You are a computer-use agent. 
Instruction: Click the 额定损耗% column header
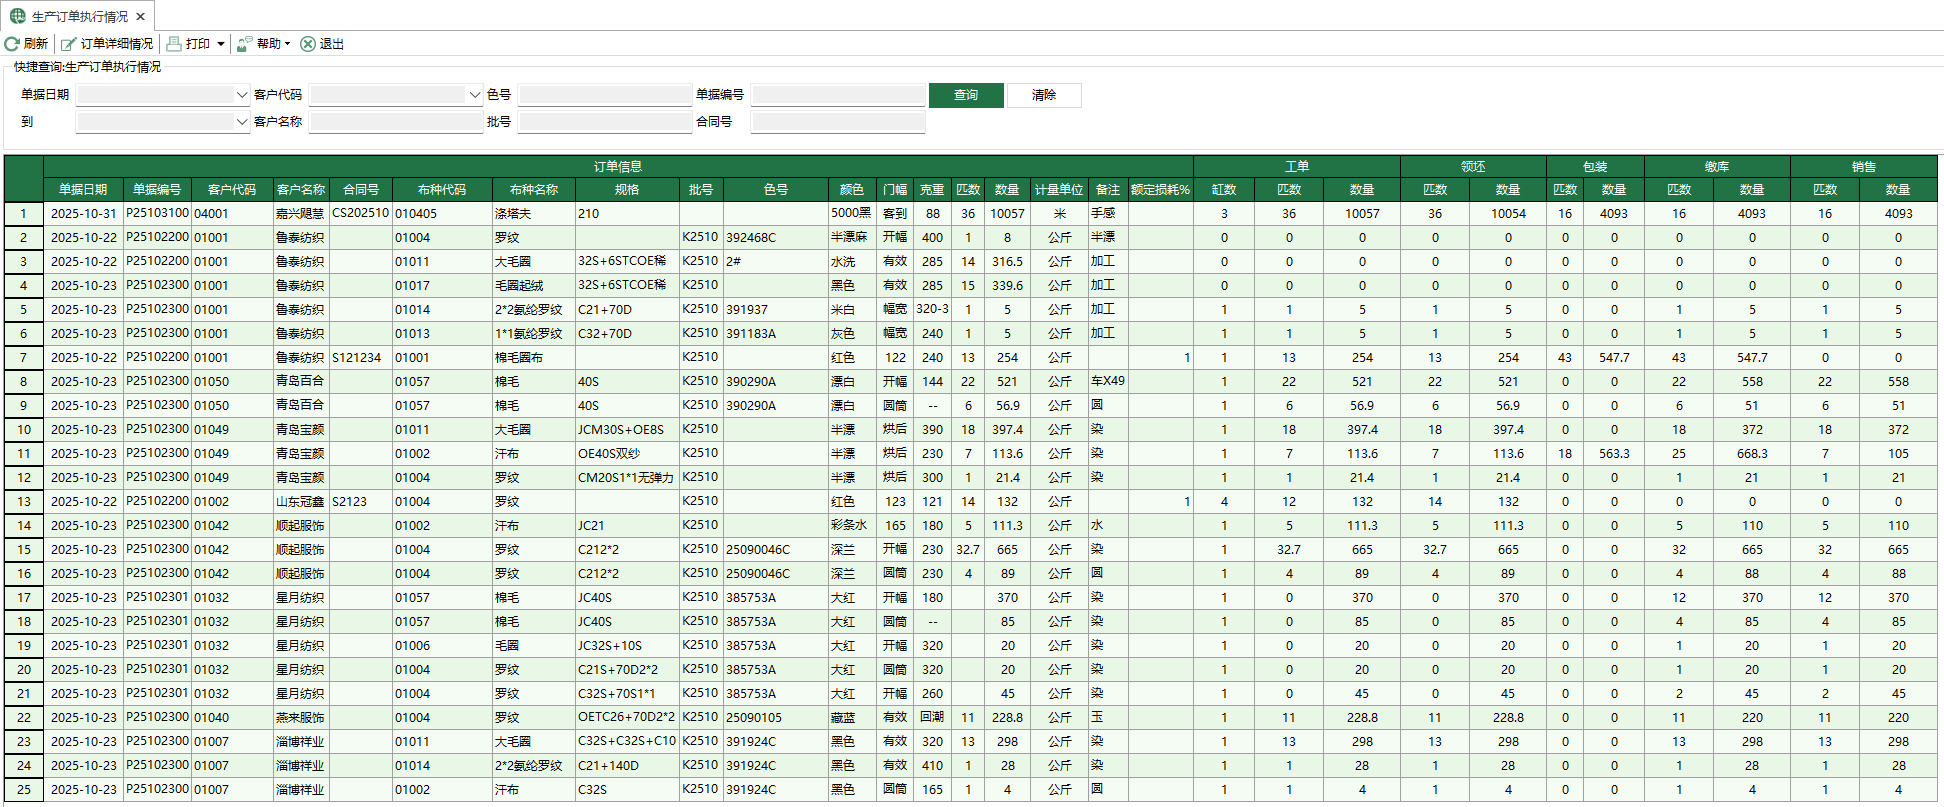point(1160,189)
